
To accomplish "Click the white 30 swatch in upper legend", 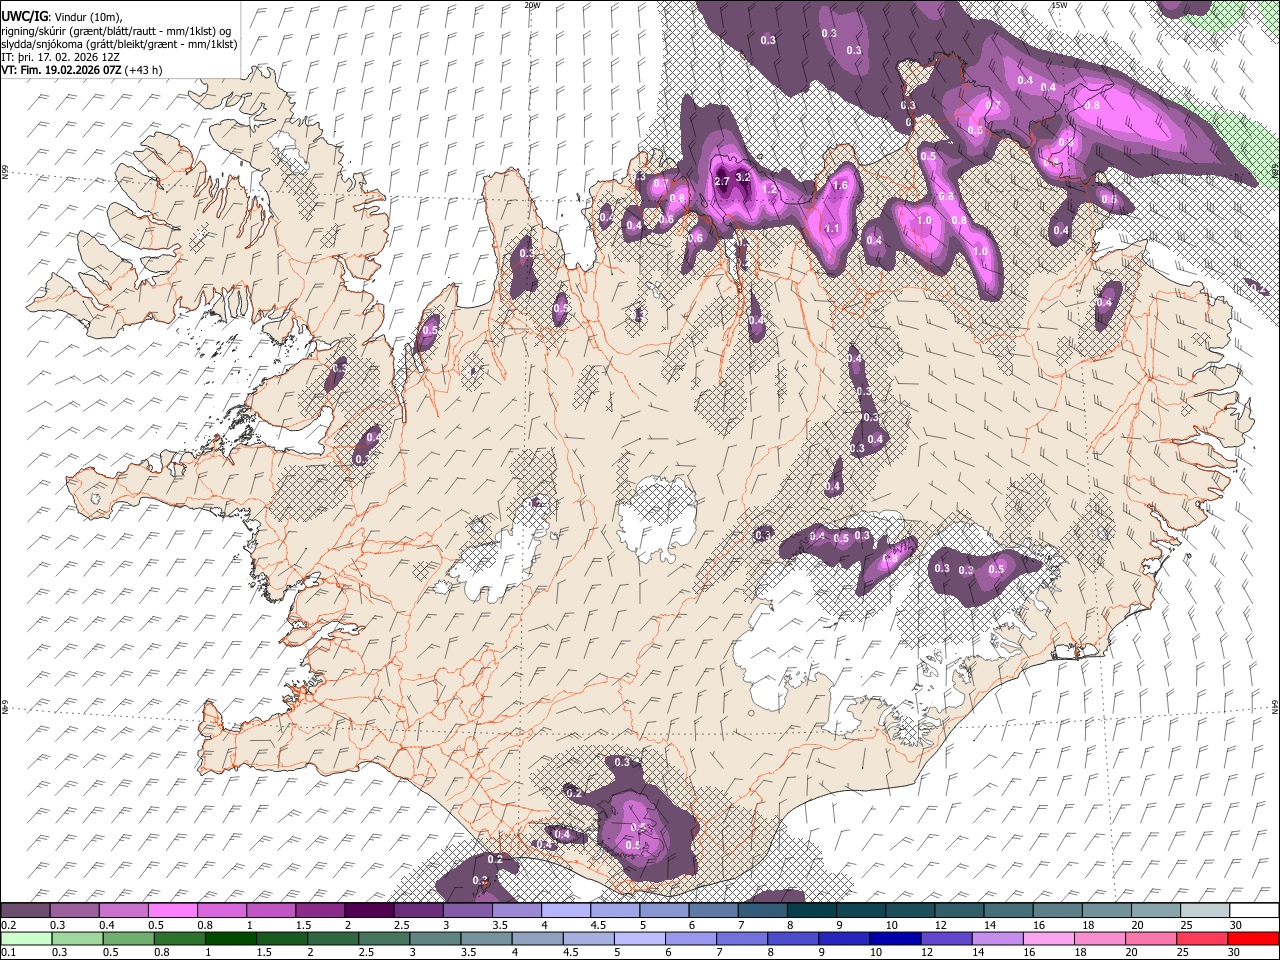I will click(1255, 910).
